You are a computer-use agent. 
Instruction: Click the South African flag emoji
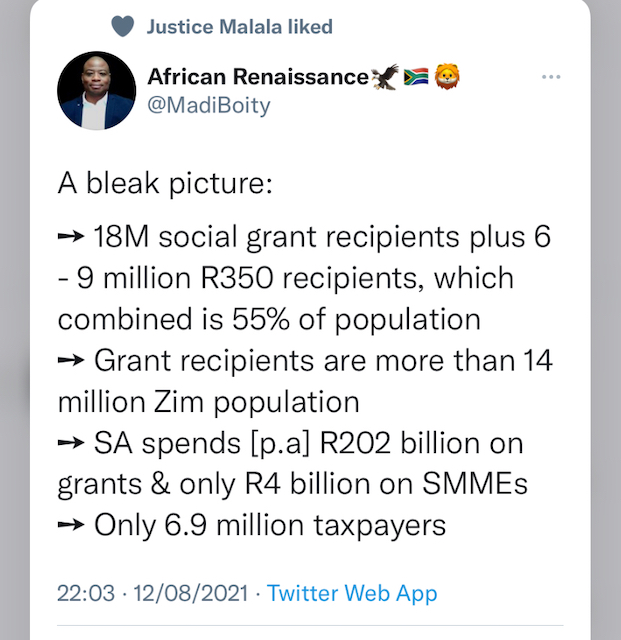coord(416,77)
